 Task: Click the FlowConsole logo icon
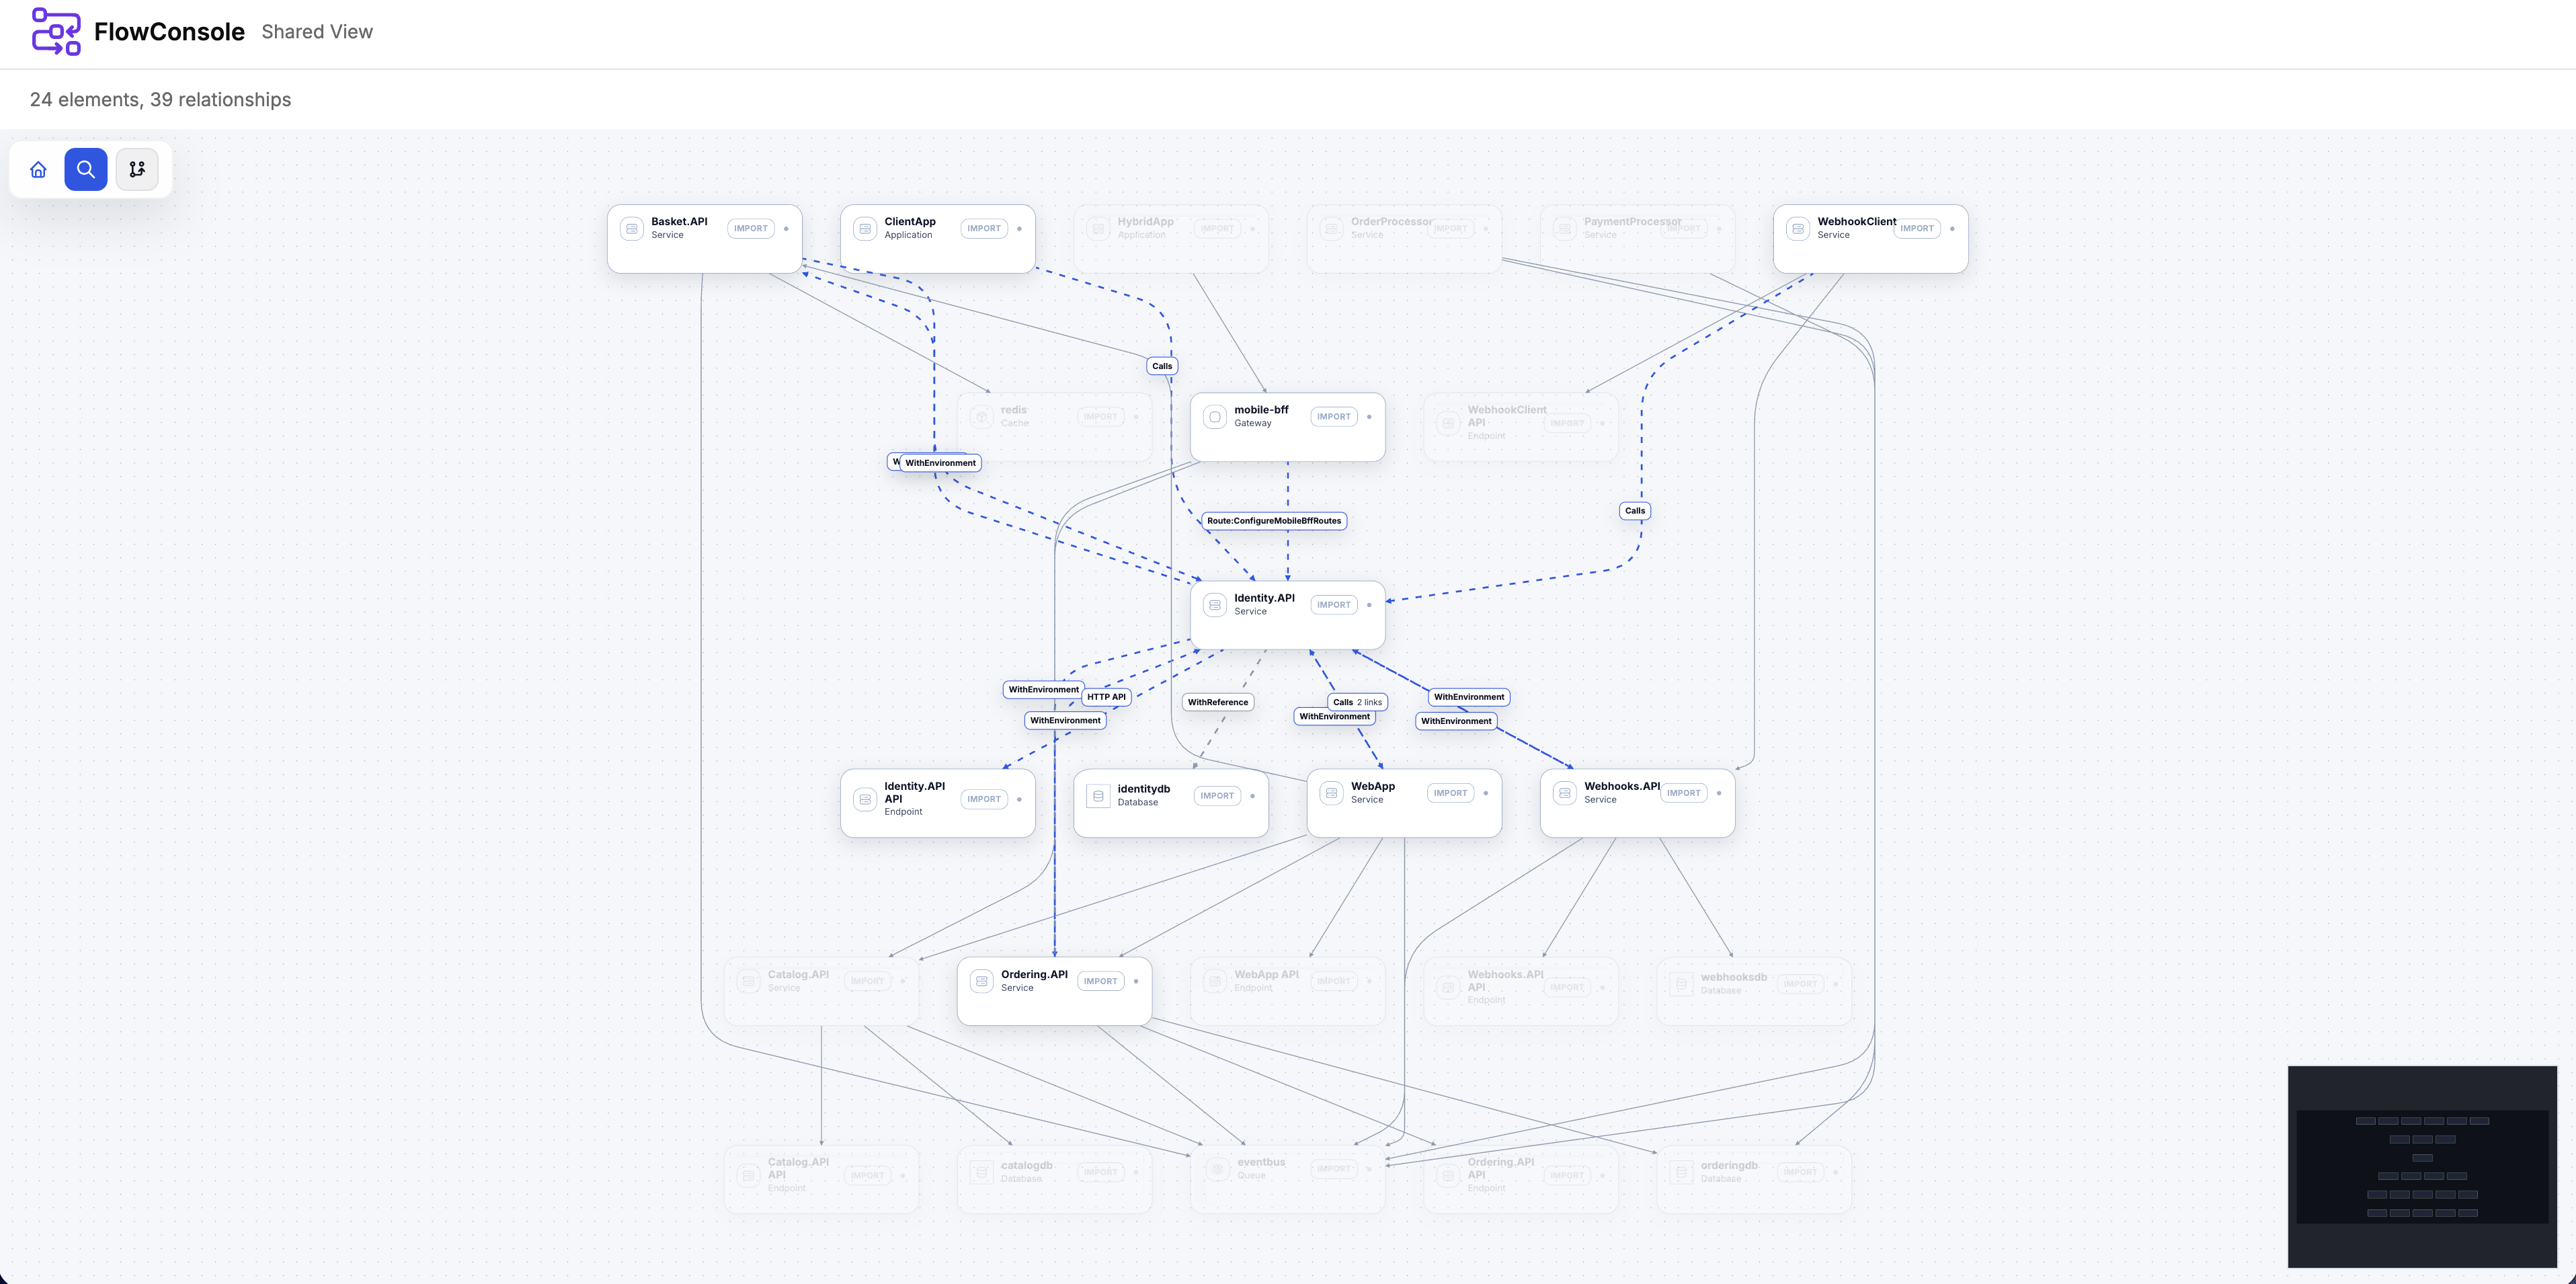(56, 31)
